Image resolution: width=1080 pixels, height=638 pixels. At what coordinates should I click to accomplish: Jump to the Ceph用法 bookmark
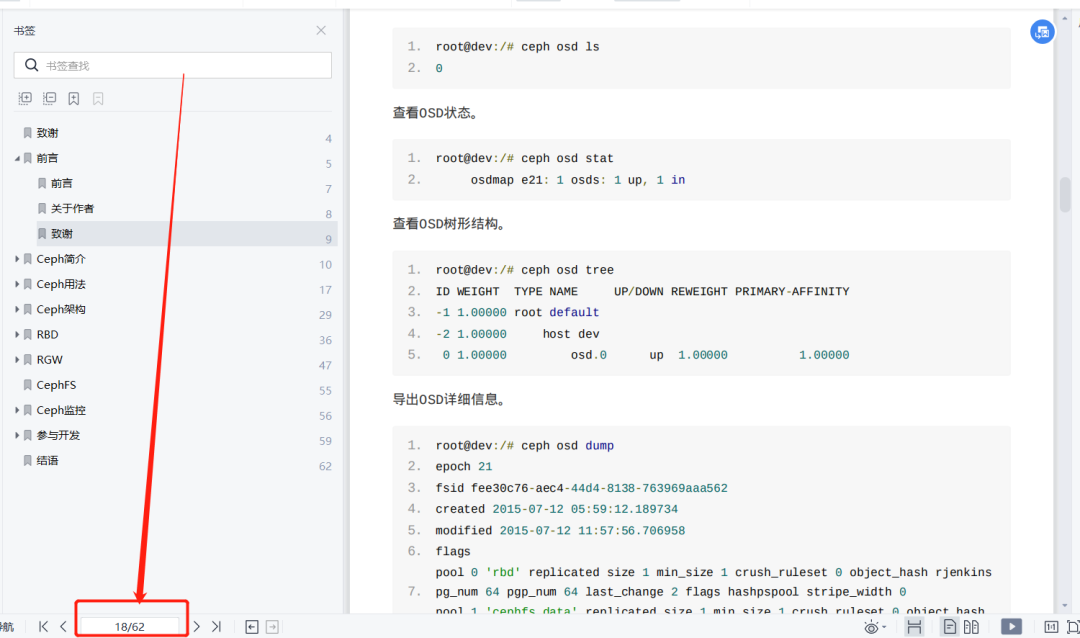pos(61,284)
